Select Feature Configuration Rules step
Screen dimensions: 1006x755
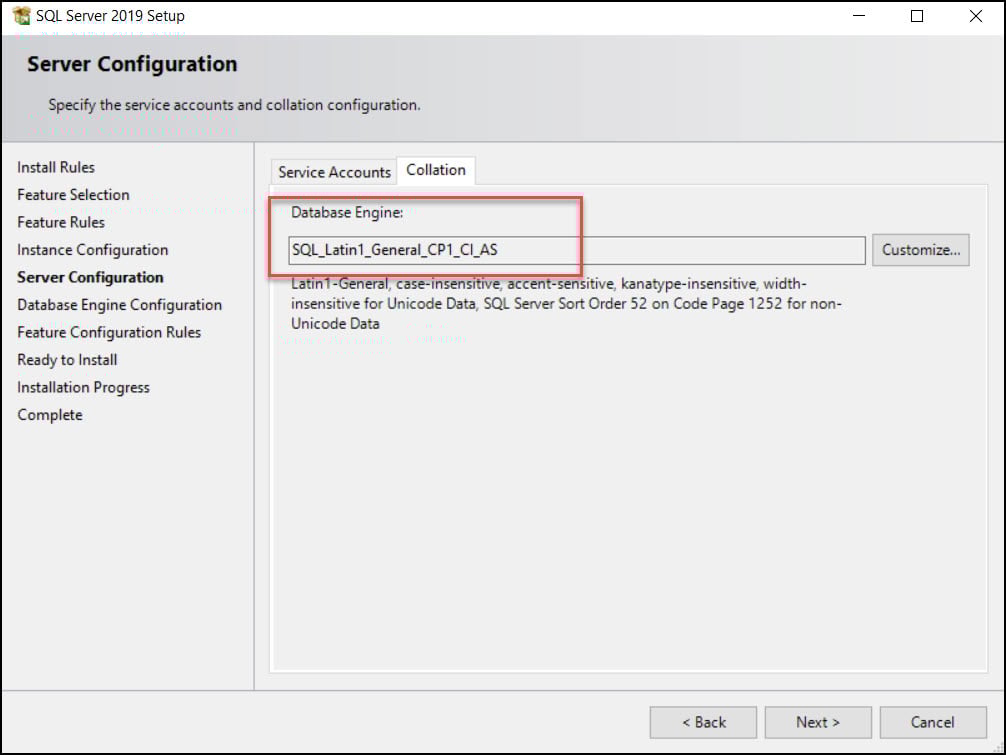tap(109, 333)
